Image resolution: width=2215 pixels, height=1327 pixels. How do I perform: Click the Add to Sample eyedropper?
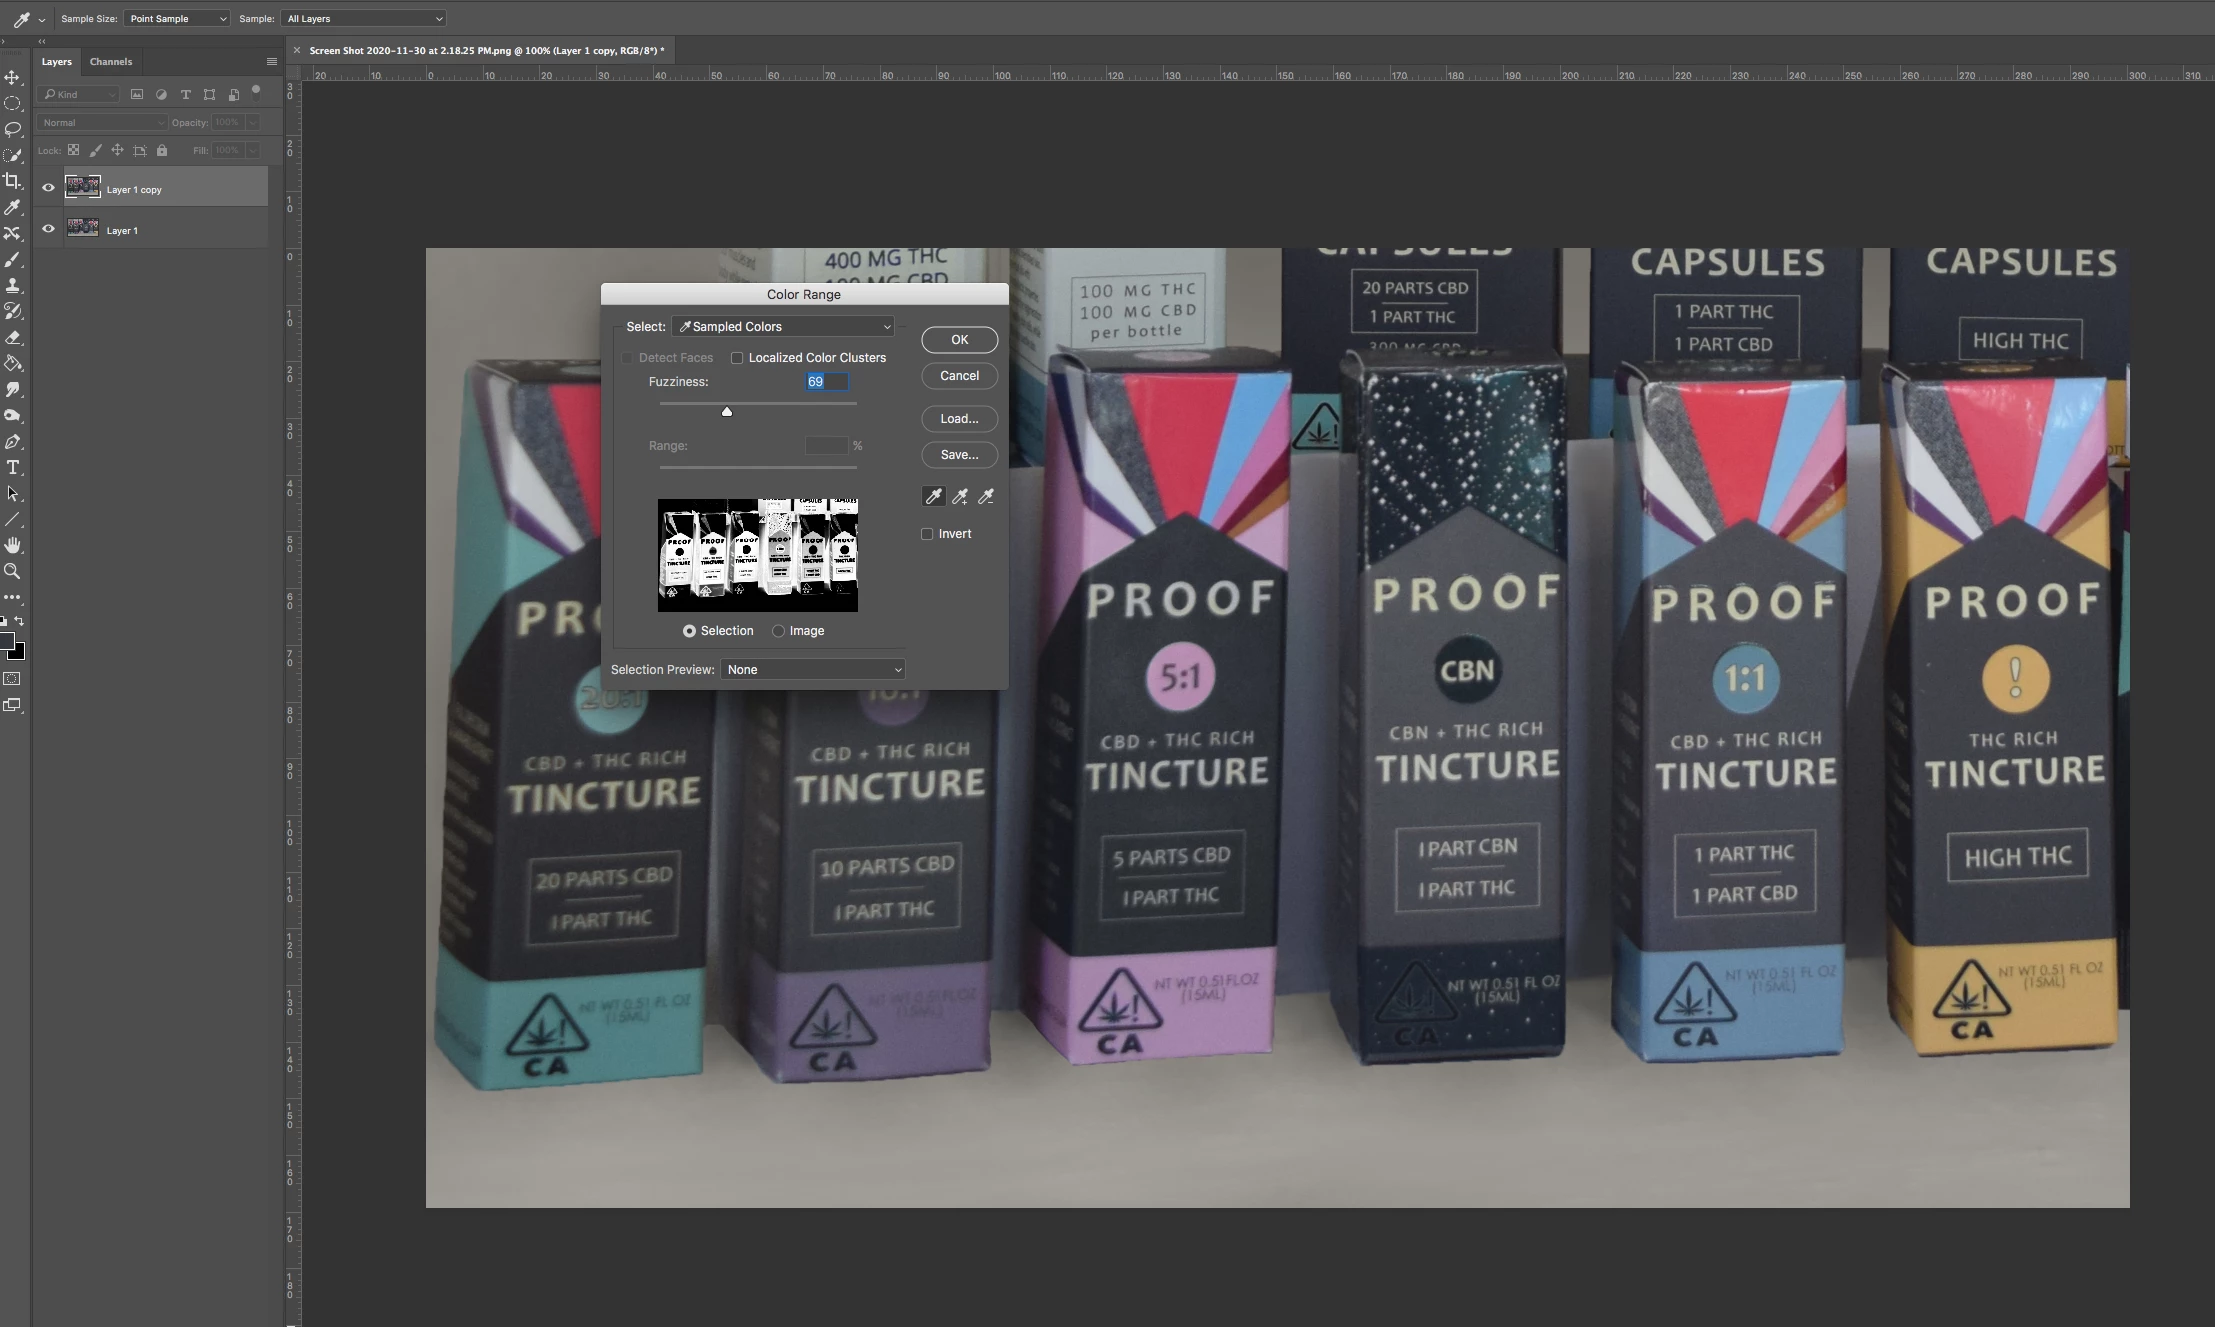(960, 496)
